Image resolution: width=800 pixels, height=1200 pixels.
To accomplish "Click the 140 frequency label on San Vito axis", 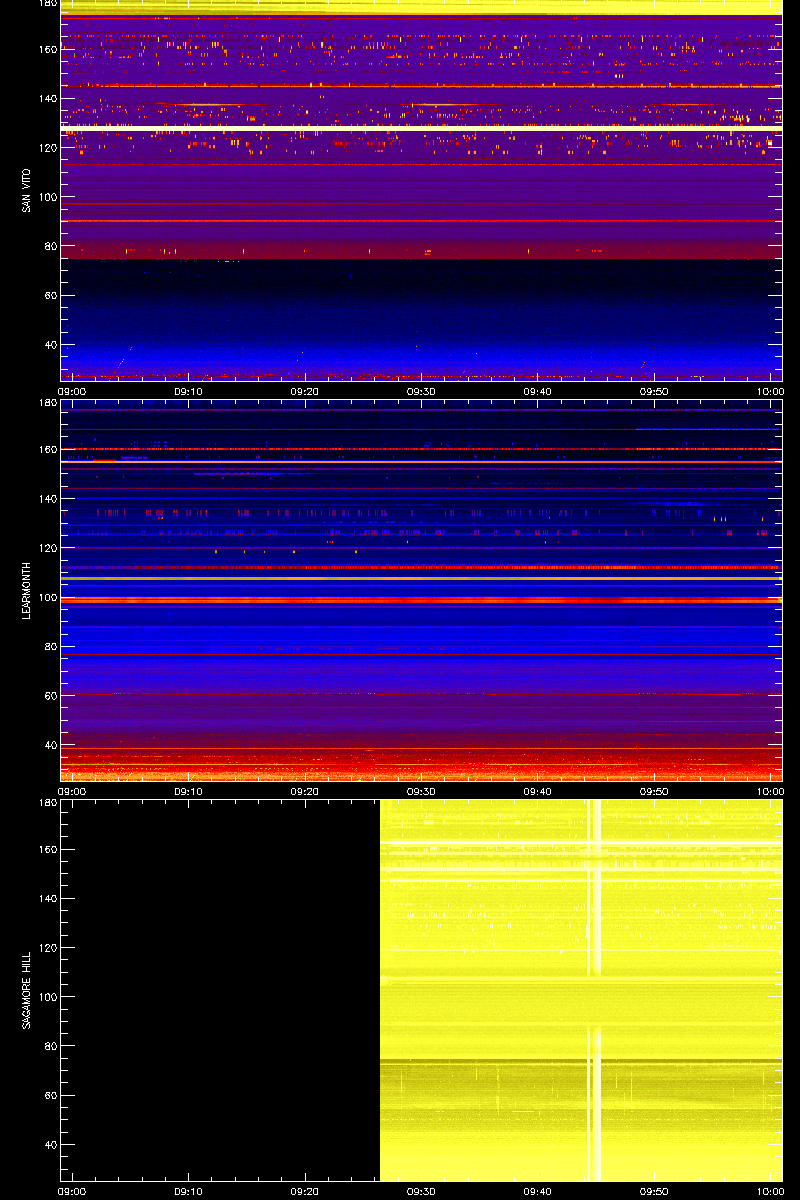I will [x=46, y=98].
